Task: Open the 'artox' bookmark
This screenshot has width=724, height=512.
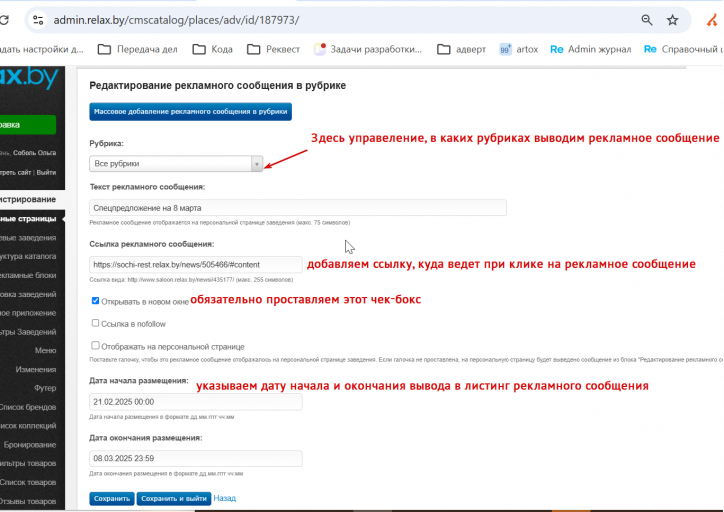Action: pyautogui.click(x=519, y=49)
